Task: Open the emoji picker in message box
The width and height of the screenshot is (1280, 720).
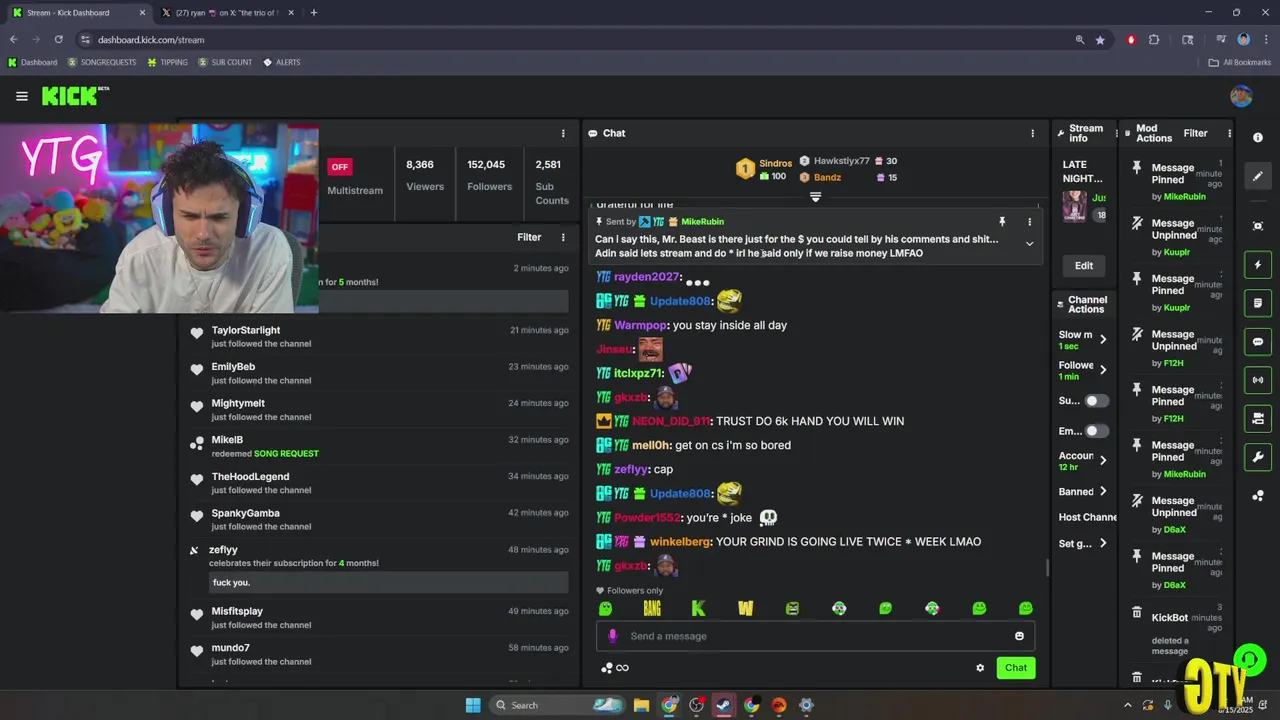Action: click(1019, 636)
